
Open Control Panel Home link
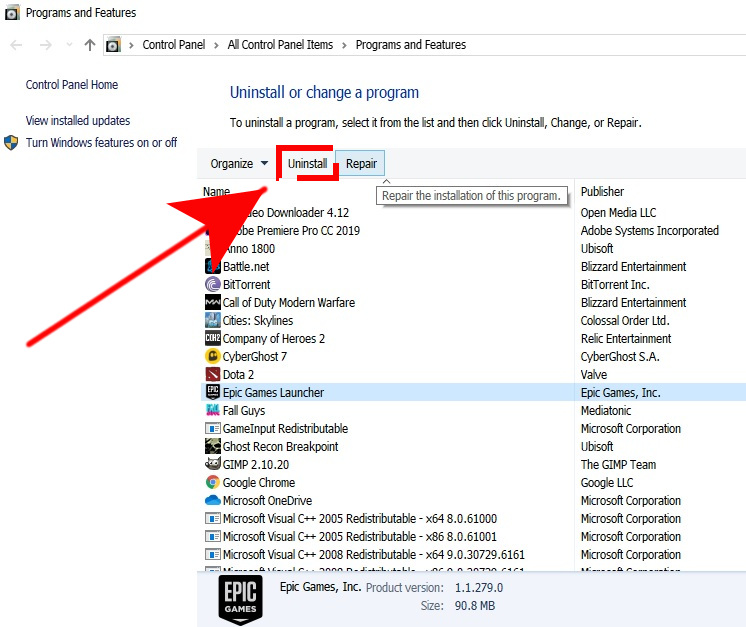coord(72,85)
